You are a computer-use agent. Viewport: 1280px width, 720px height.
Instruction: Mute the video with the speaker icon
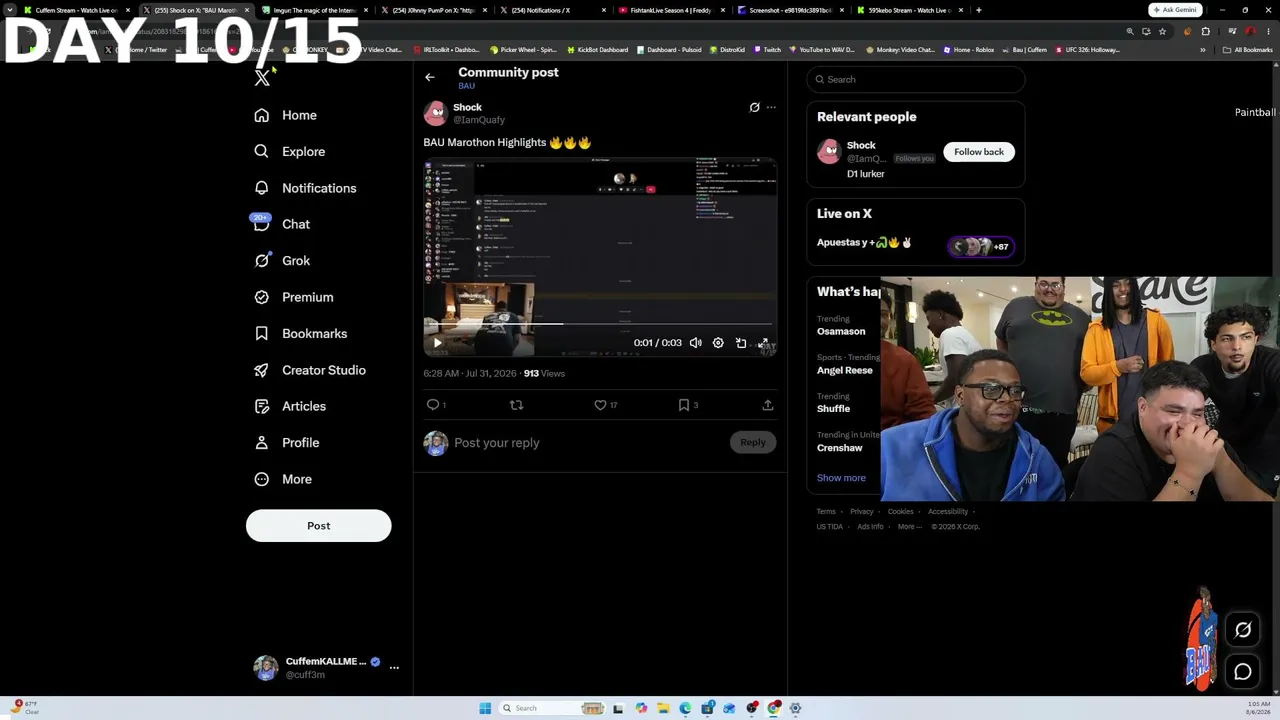pos(696,343)
